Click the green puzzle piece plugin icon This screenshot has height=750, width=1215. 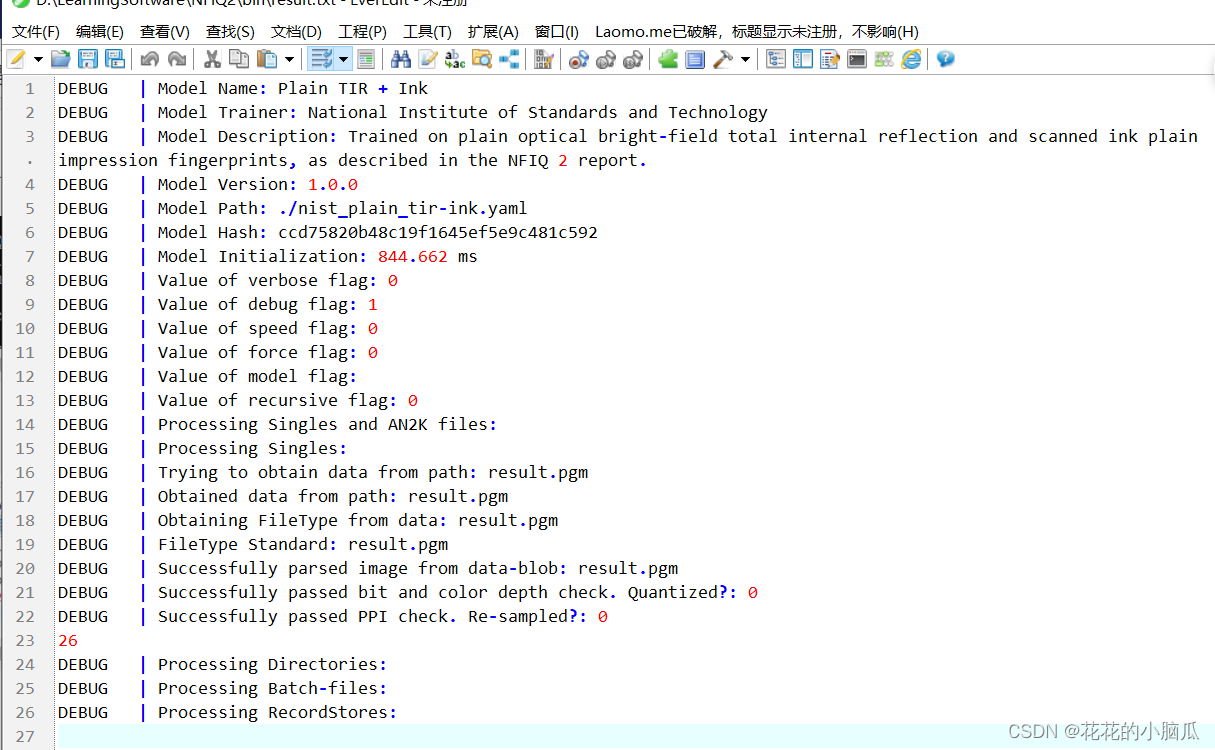tap(668, 59)
